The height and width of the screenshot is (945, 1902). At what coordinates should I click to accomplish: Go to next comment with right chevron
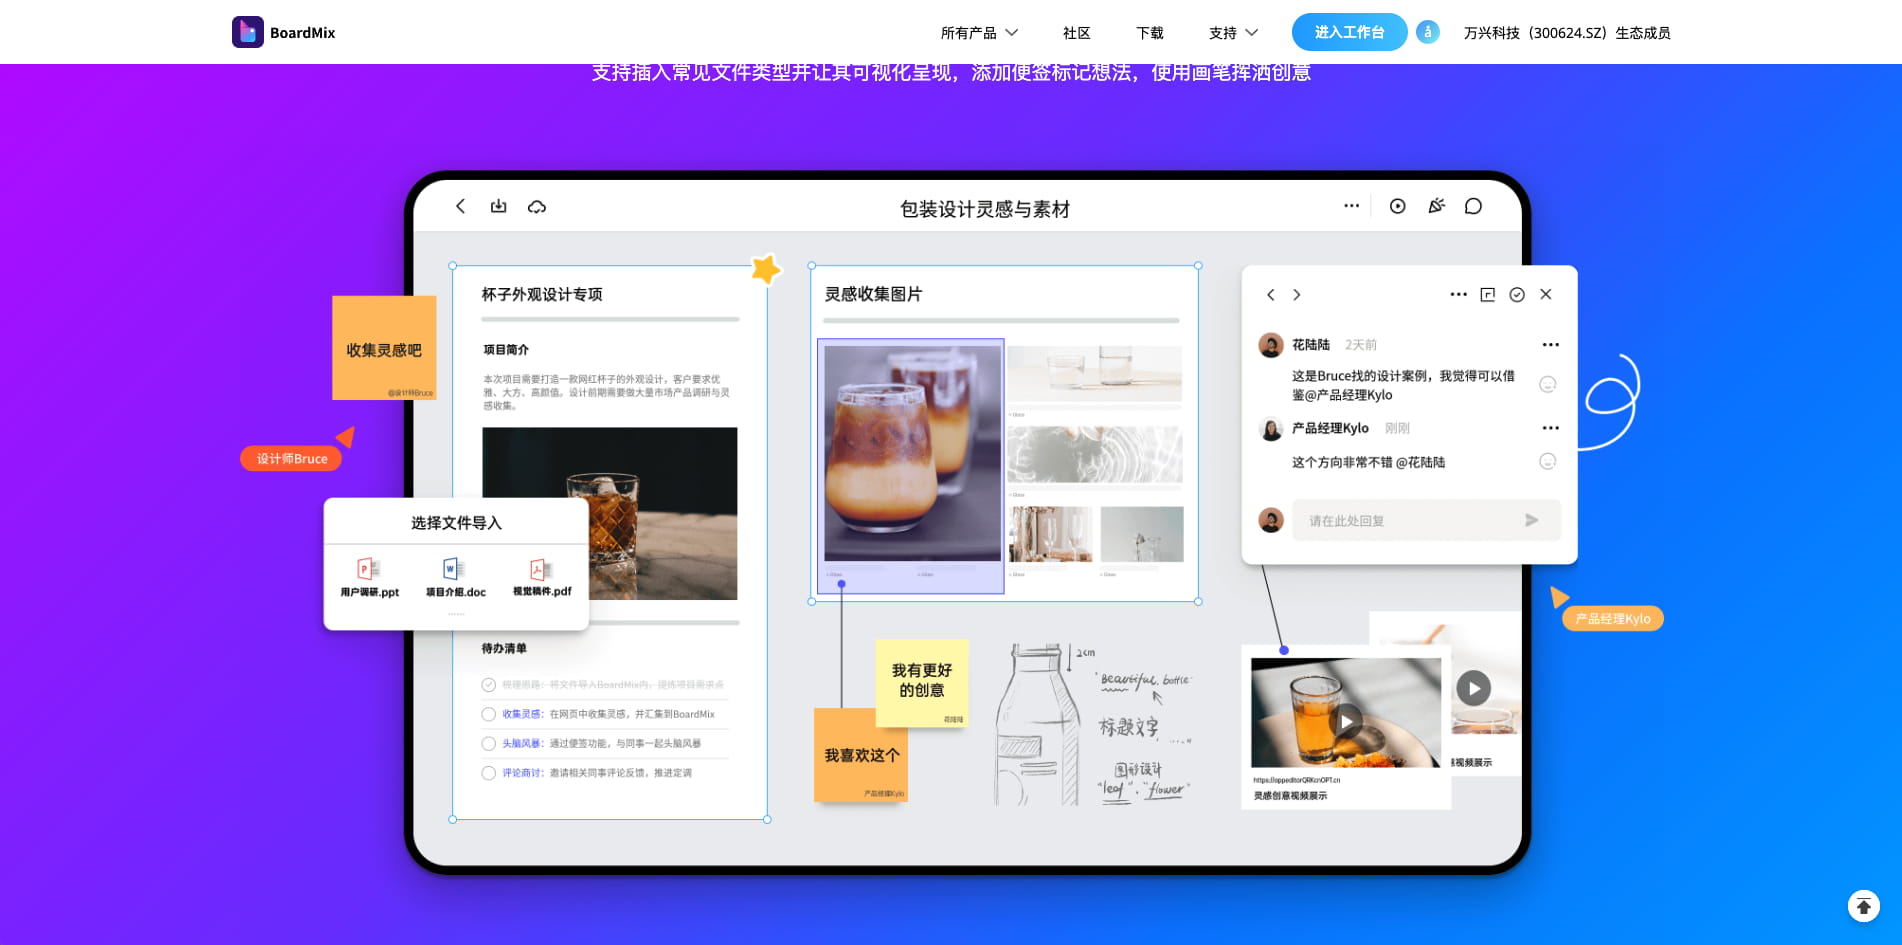click(1296, 294)
